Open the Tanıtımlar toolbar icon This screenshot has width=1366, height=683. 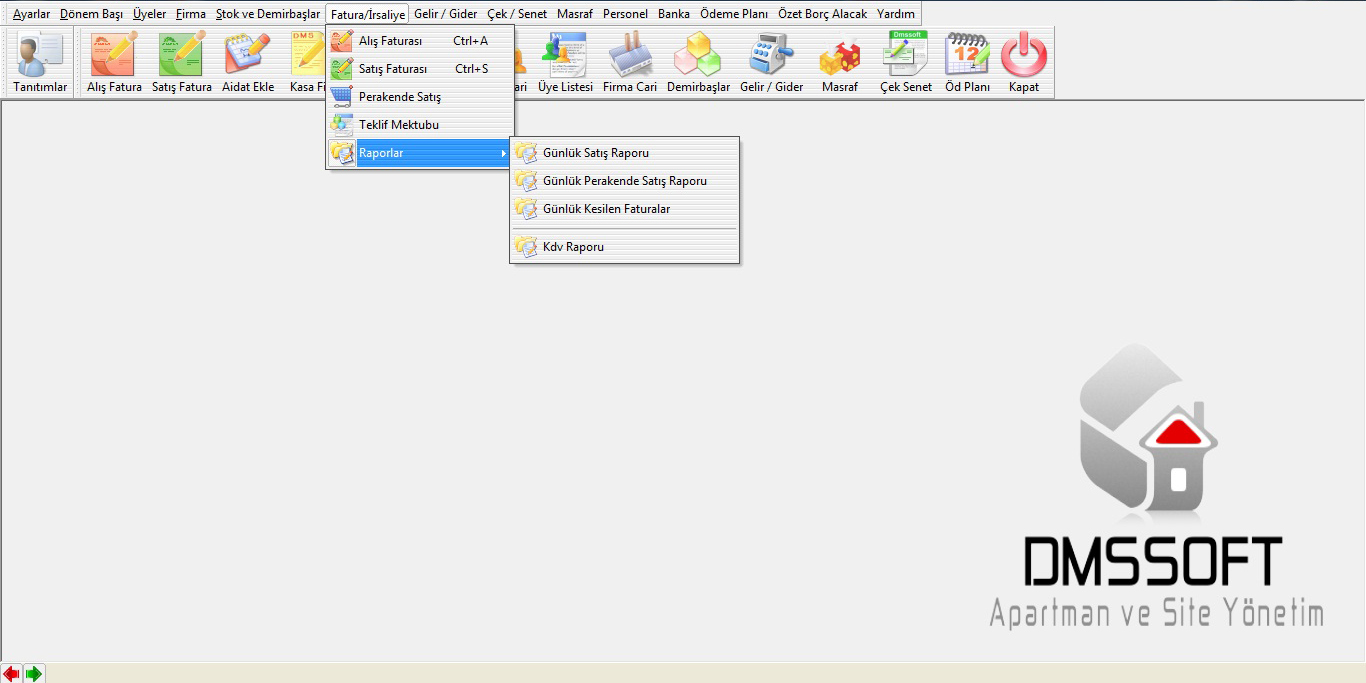pos(40,62)
